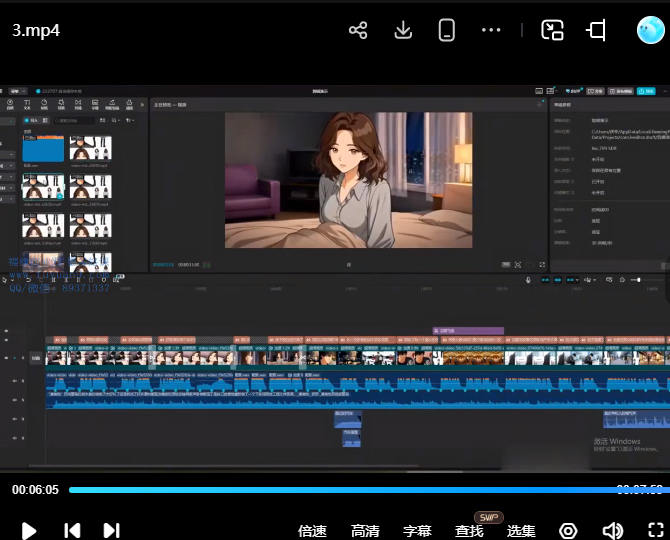Toggle the main track magnet
Screen dimensions: 670x540
coord(545,280)
